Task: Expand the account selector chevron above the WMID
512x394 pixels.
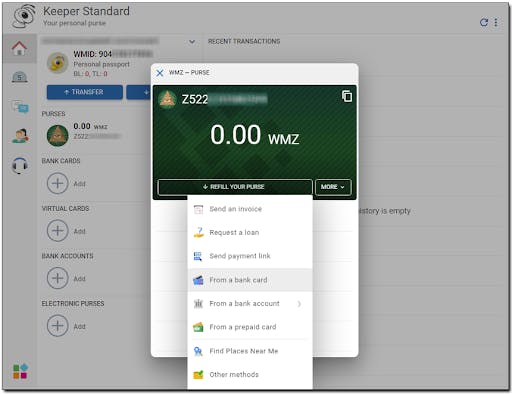Action: [x=192, y=42]
